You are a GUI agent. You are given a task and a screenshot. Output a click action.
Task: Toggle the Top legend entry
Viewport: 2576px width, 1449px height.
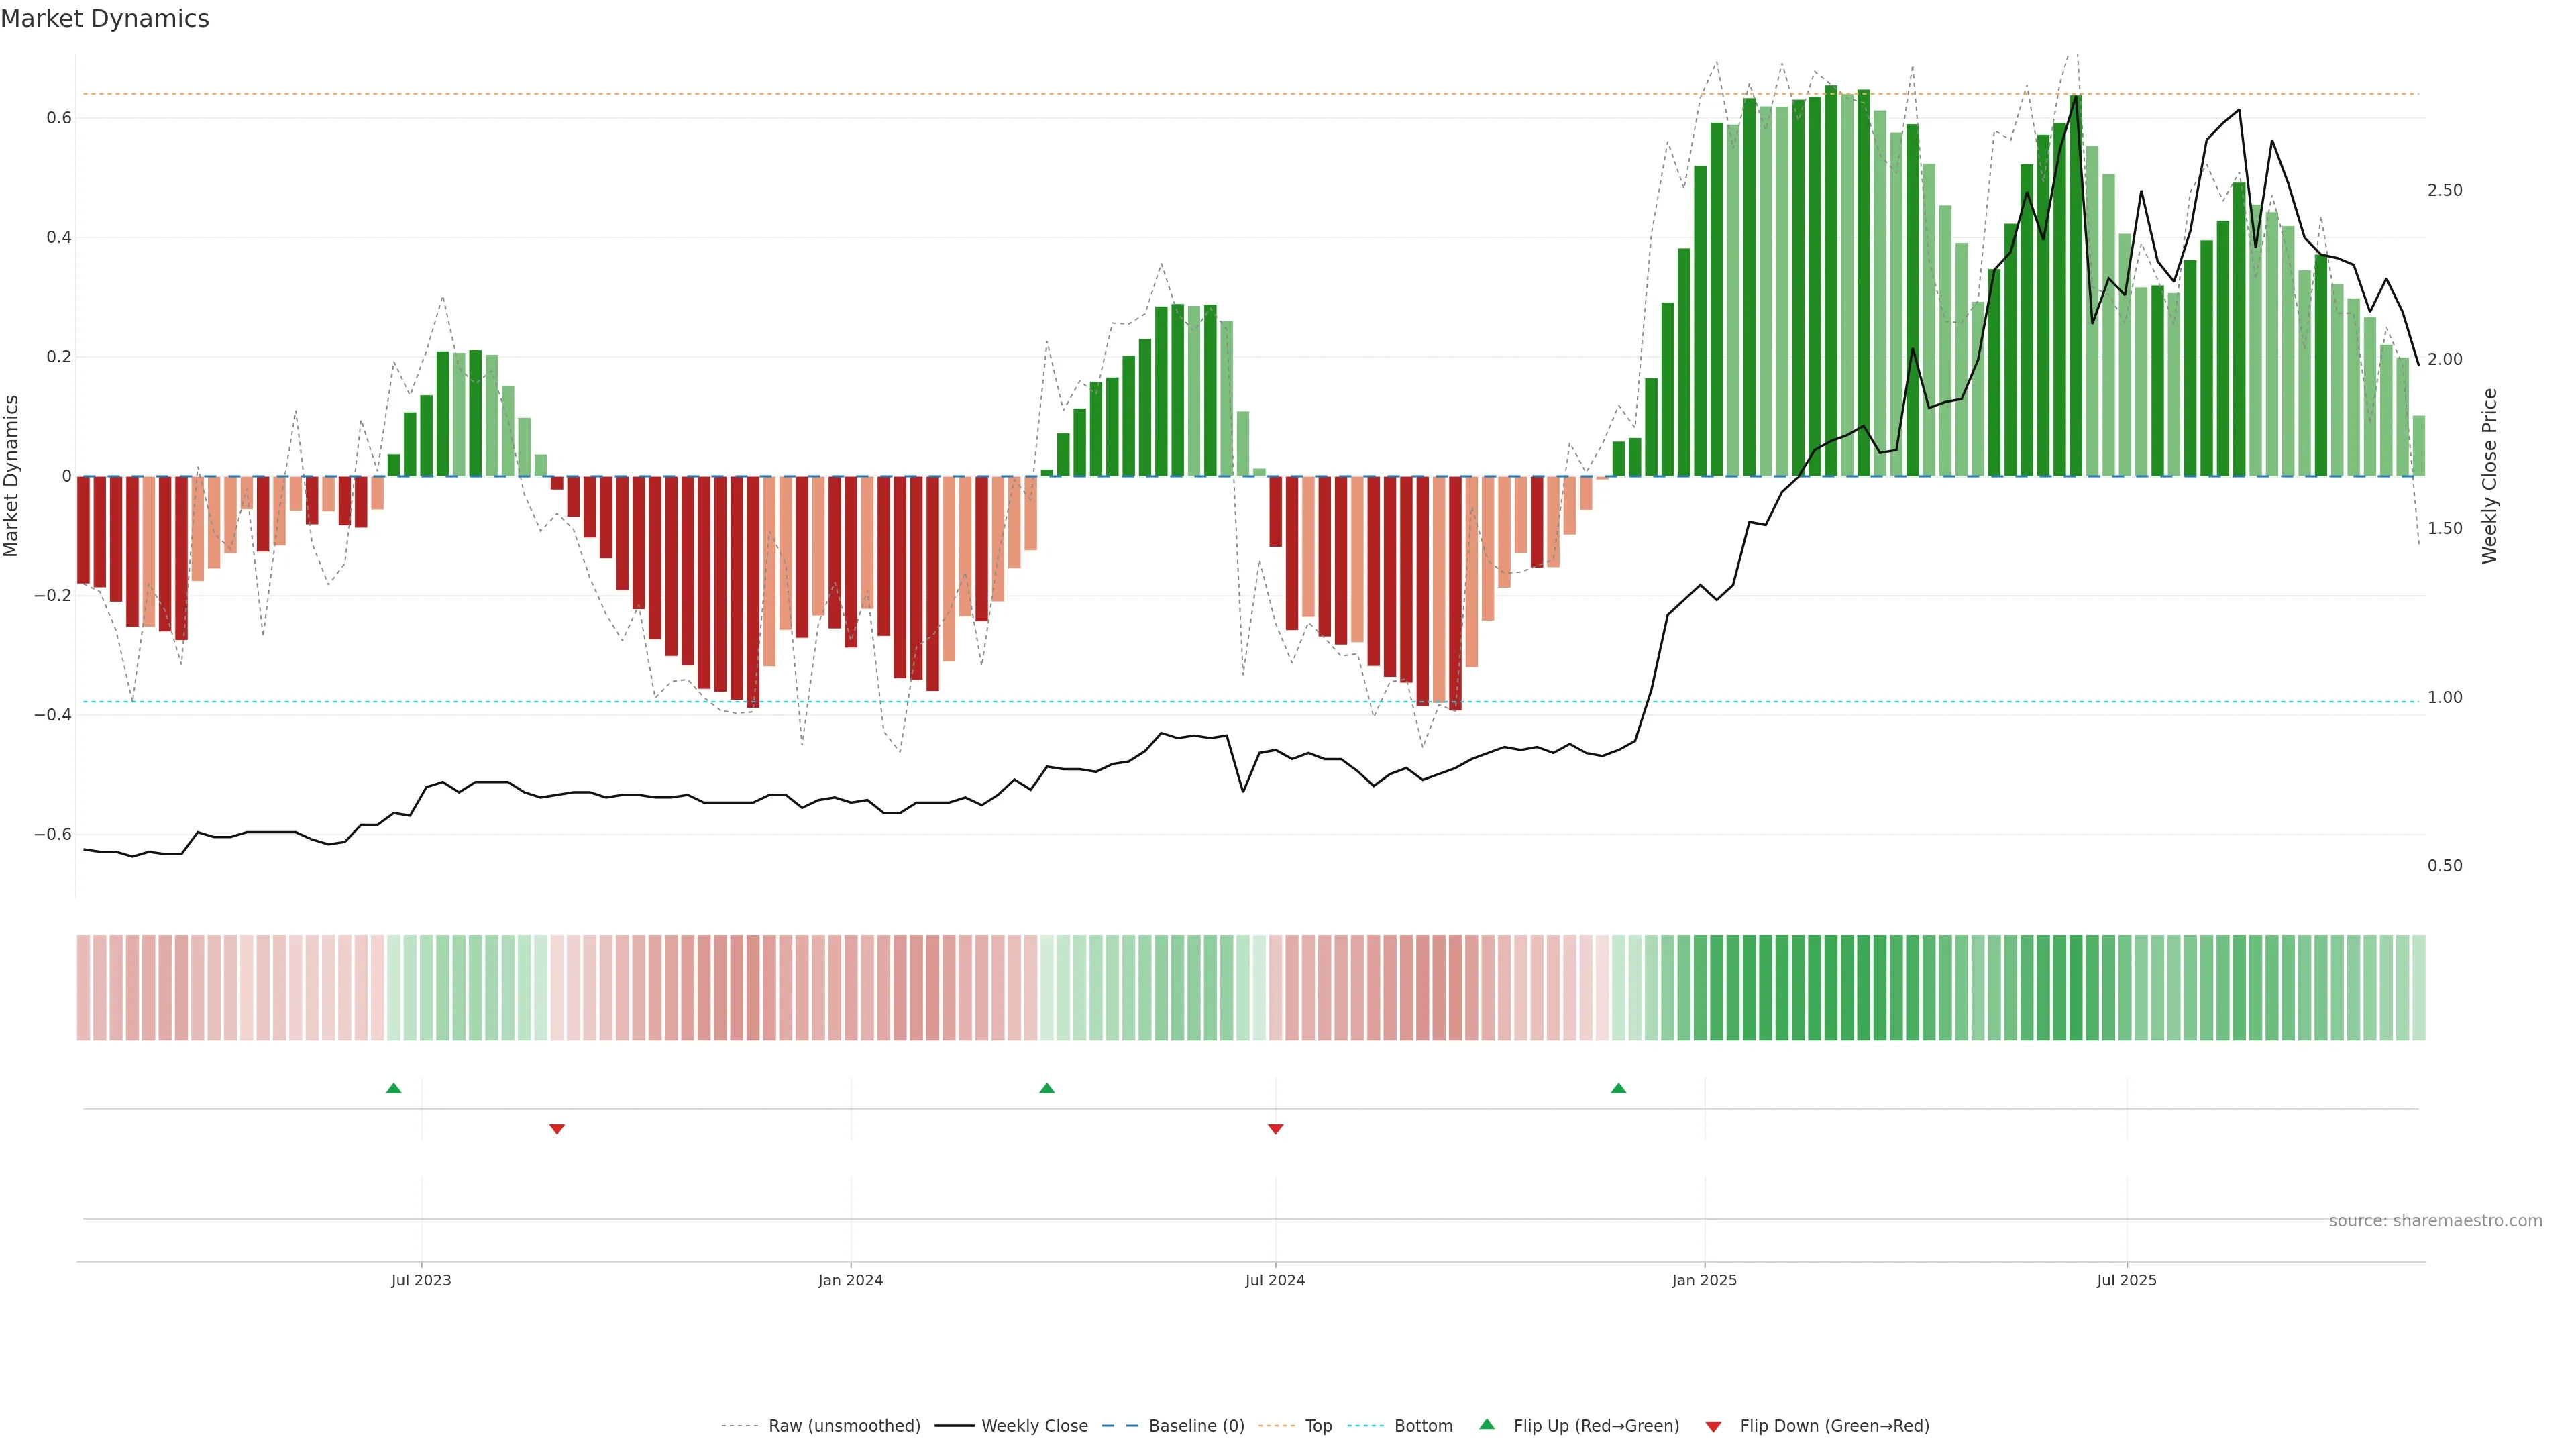[1318, 1426]
